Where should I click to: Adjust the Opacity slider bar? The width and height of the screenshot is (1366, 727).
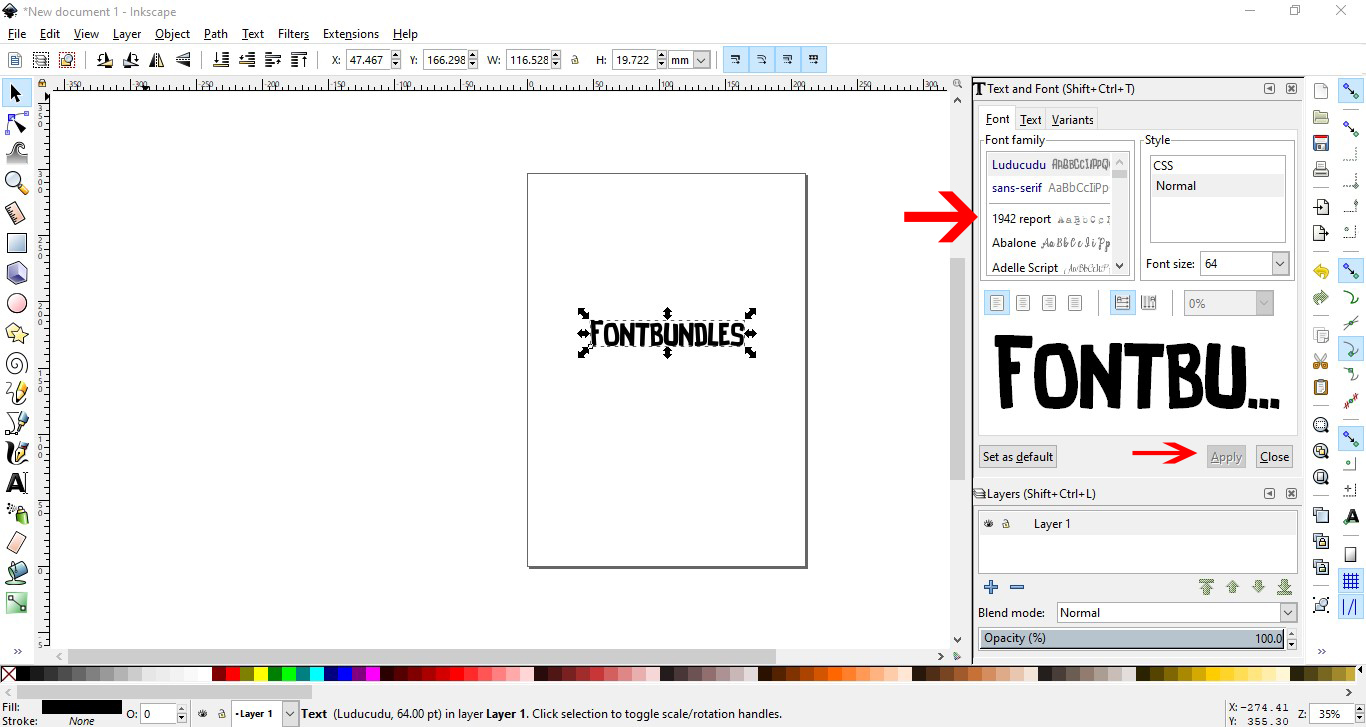(1131, 638)
